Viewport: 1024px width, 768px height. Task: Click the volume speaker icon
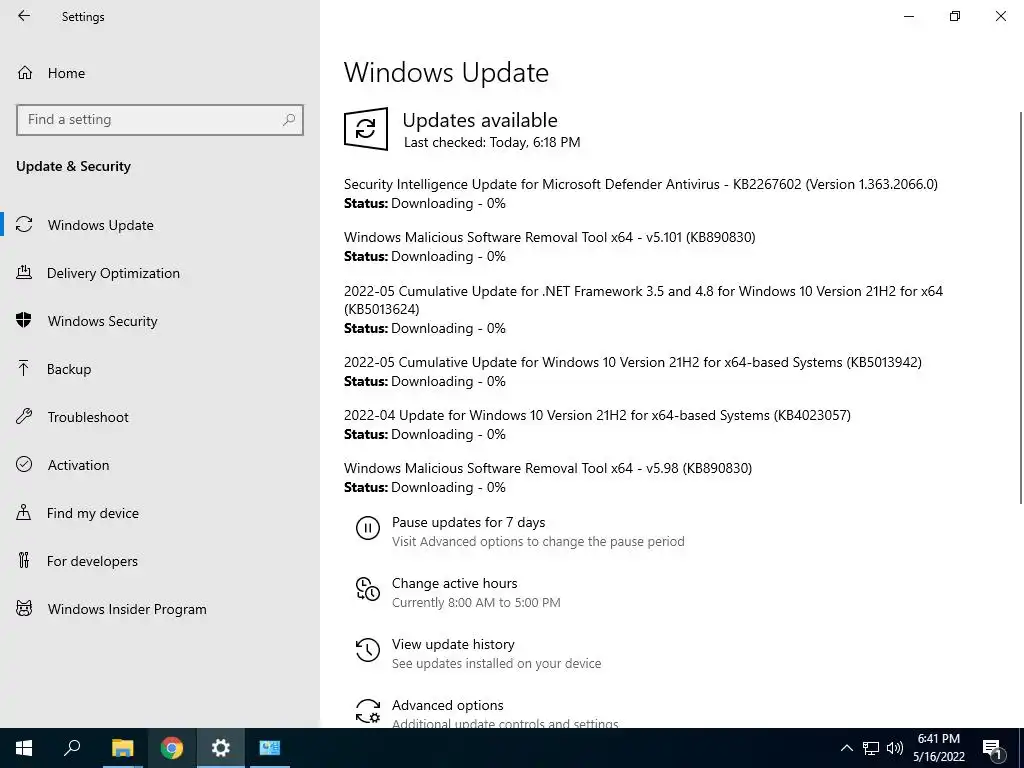(895, 748)
